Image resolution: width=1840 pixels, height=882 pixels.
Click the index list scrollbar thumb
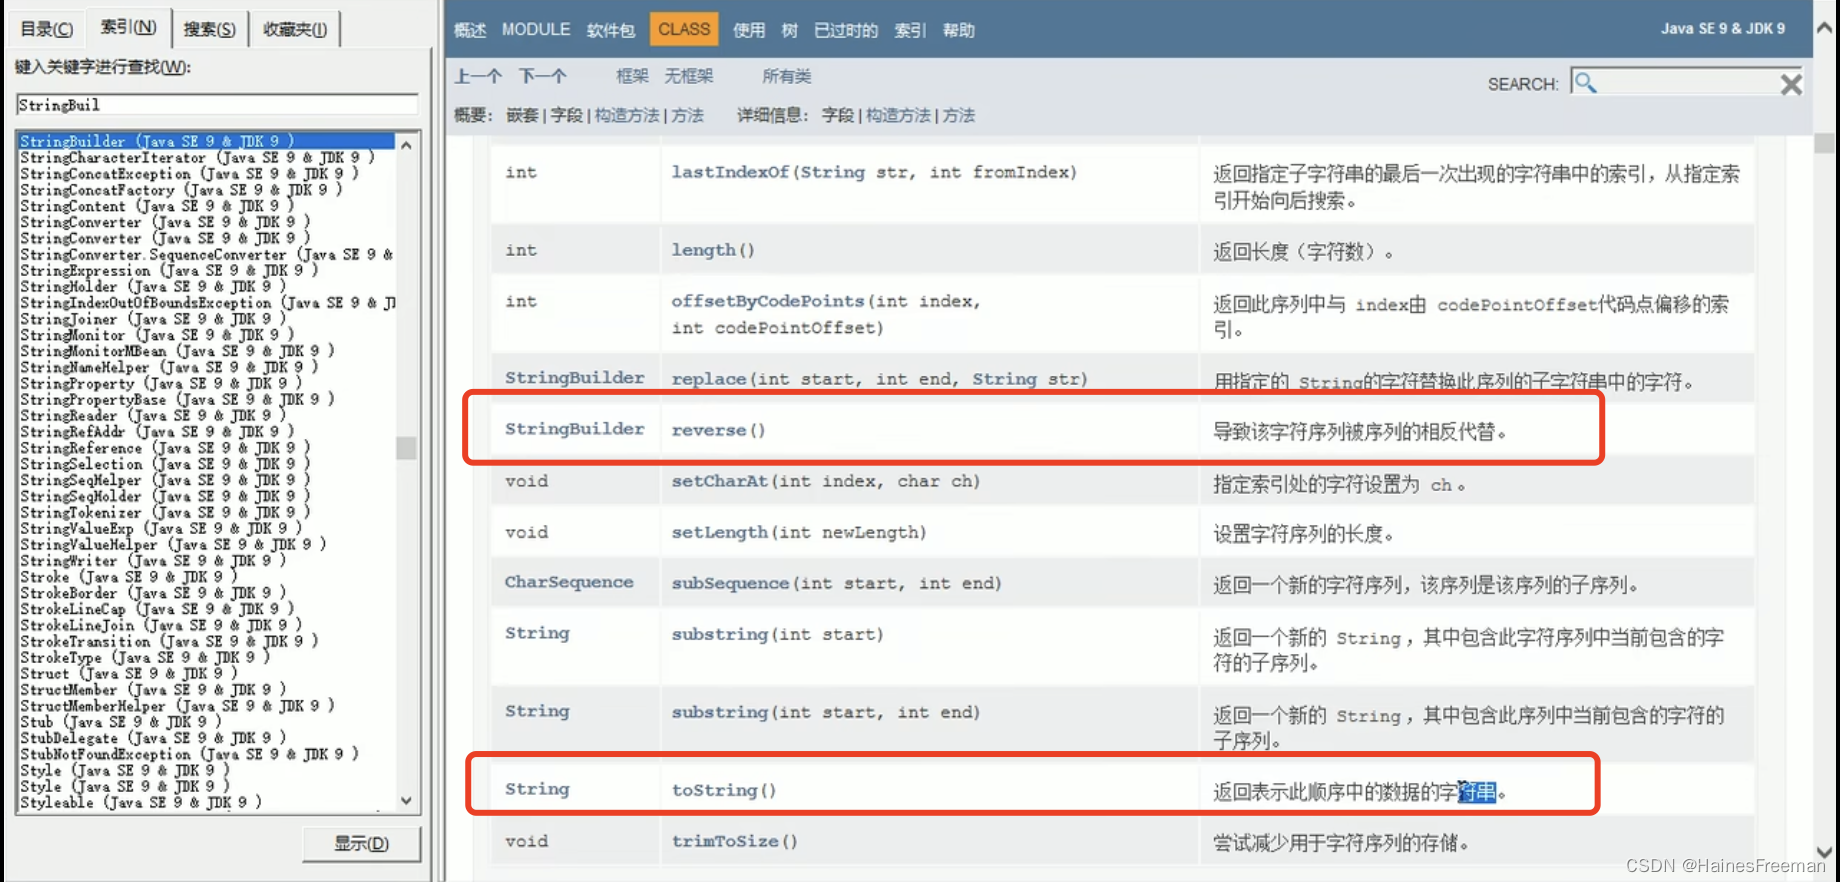(x=406, y=447)
